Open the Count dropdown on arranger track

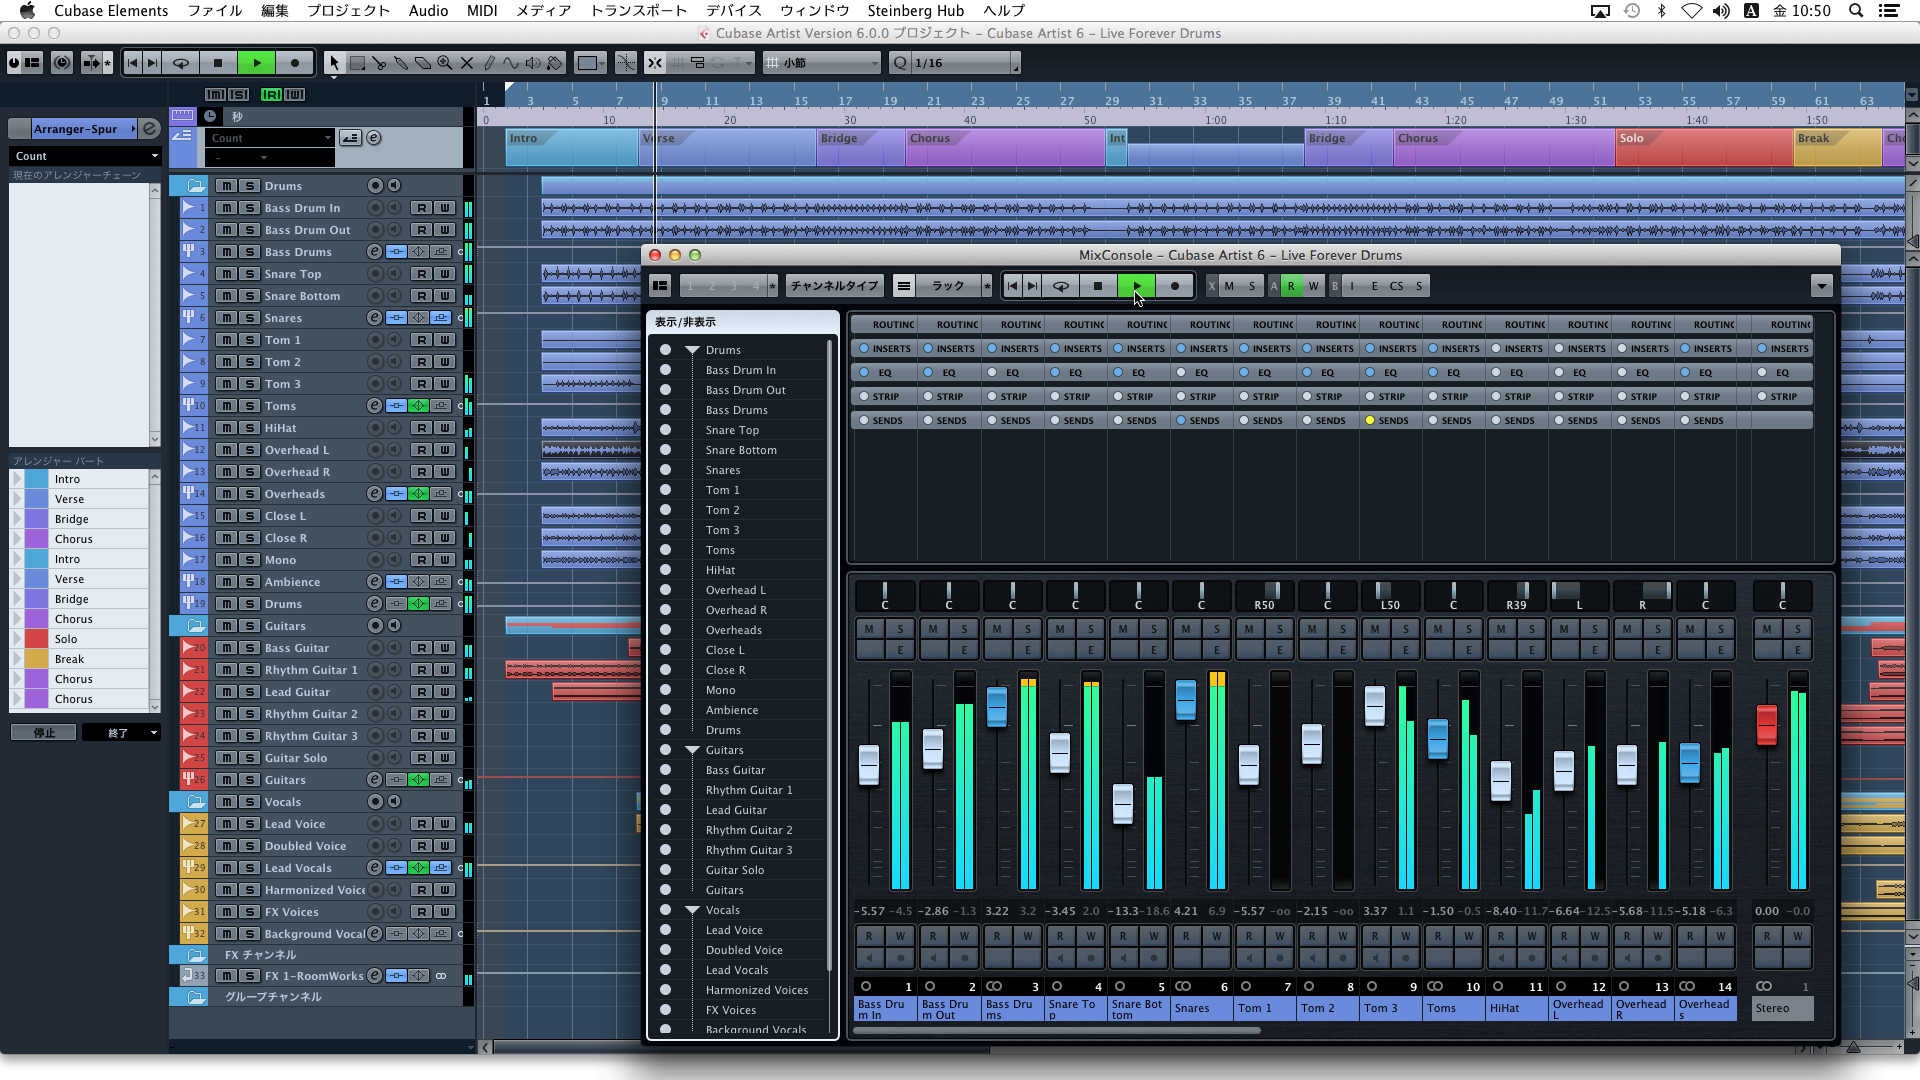270,138
